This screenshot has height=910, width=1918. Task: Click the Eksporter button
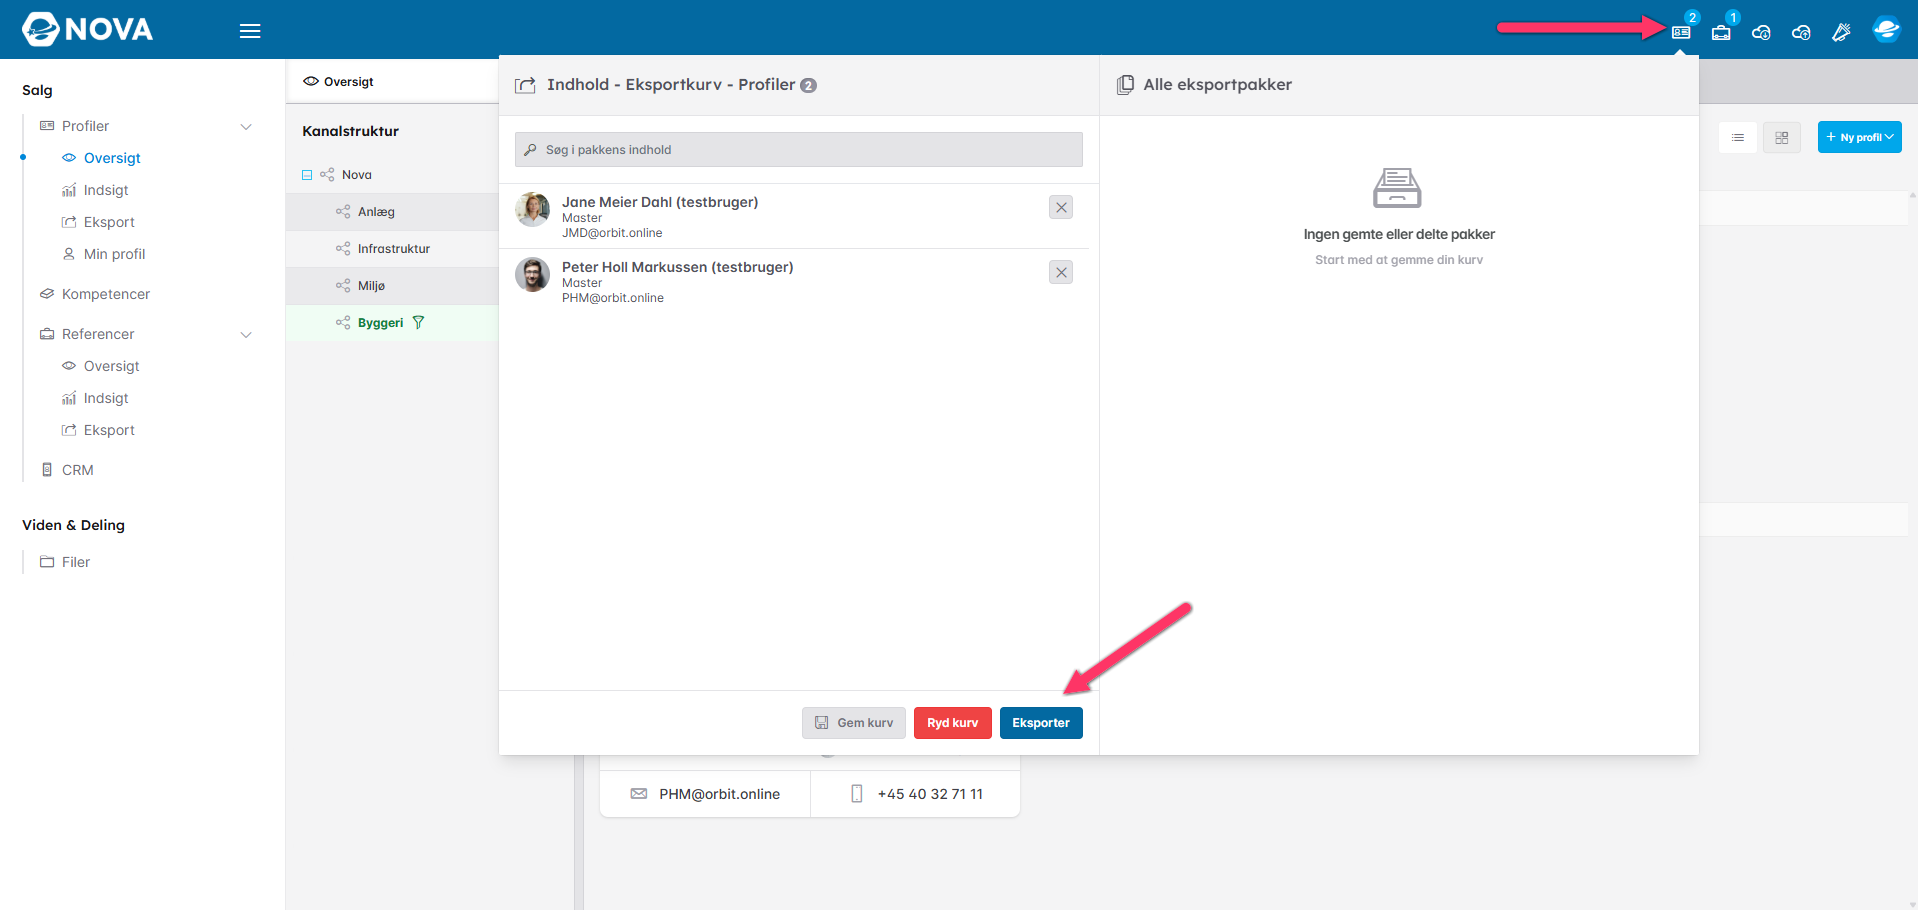point(1041,723)
